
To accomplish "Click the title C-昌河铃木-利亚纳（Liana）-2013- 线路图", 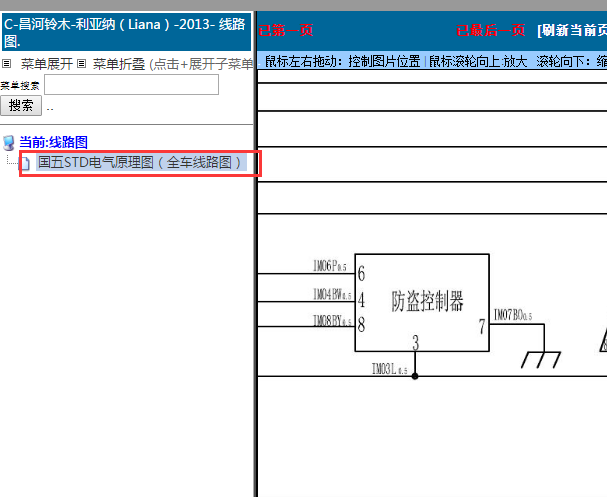I will (x=126, y=32).
